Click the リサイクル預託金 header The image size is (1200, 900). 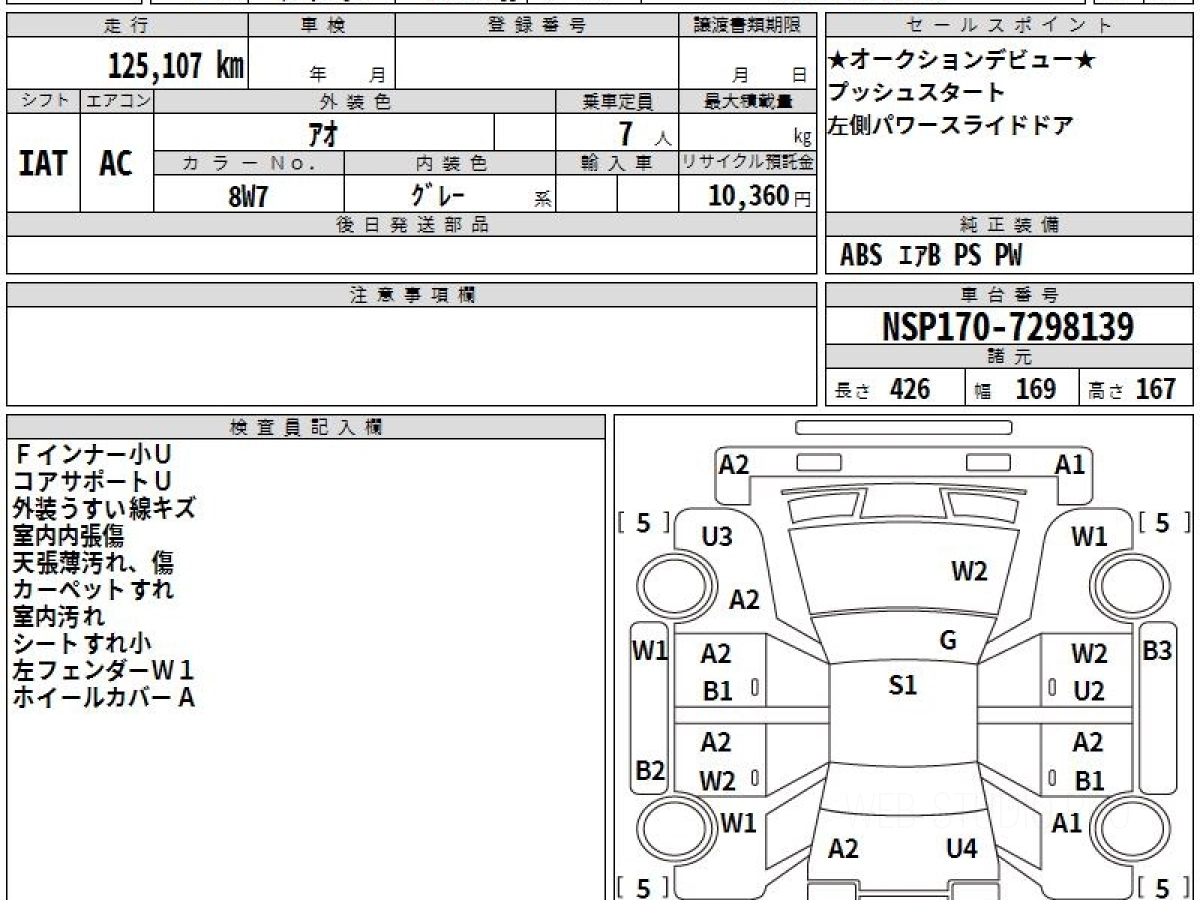click(748, 163)
